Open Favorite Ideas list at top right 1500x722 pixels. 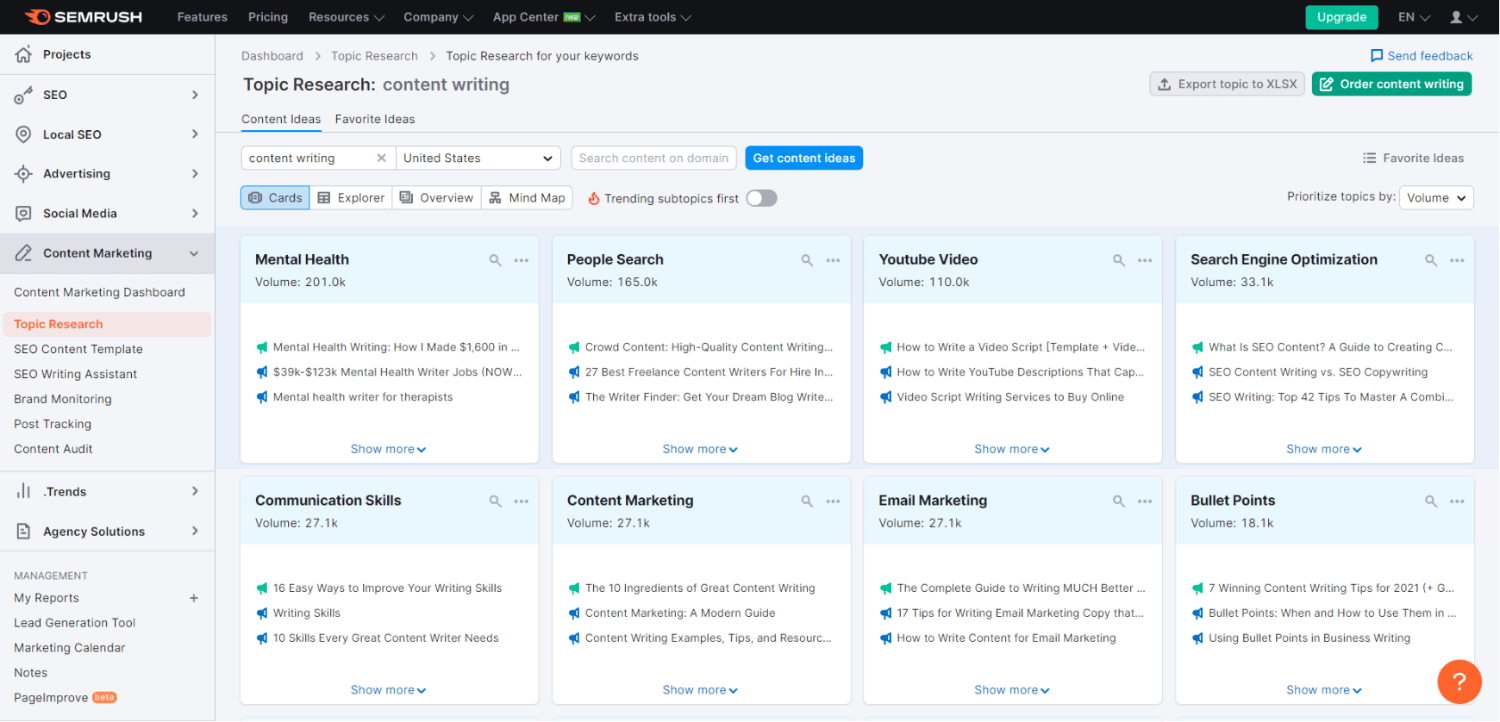click(1413, 158)
